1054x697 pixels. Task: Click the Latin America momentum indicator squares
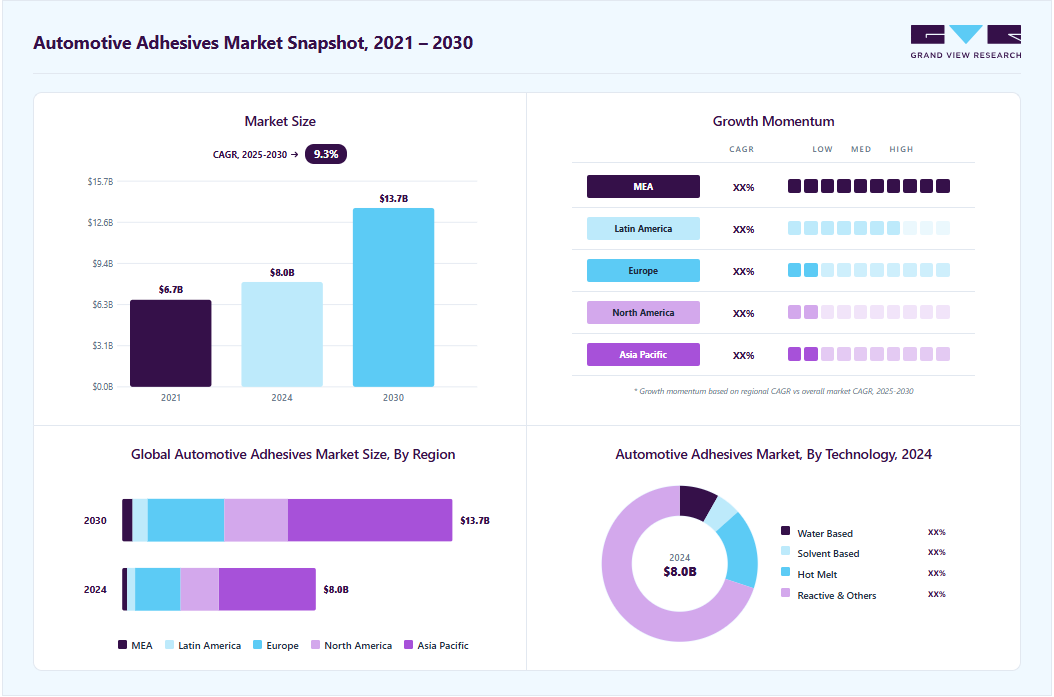pos(868,228)
